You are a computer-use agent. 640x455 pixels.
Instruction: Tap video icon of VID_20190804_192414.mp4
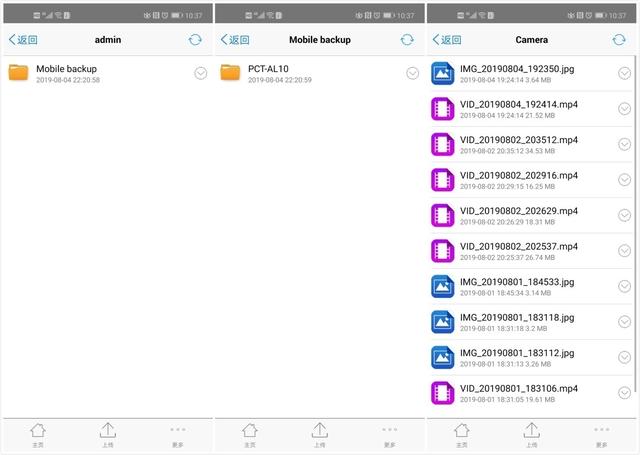click(443, 109)
